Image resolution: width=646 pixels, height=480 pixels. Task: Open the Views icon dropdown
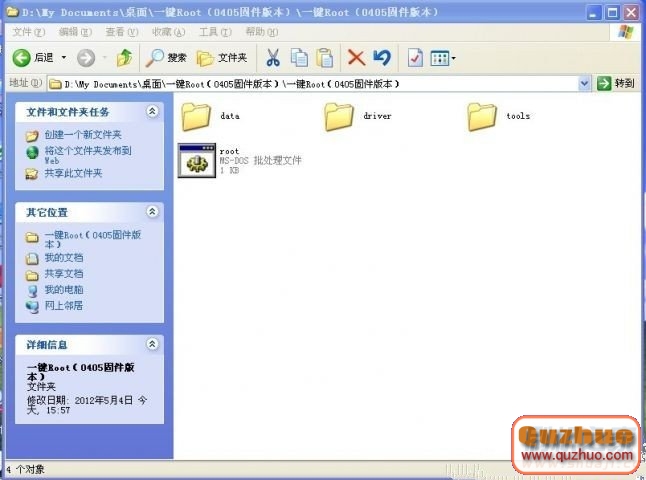pos(442,58)
